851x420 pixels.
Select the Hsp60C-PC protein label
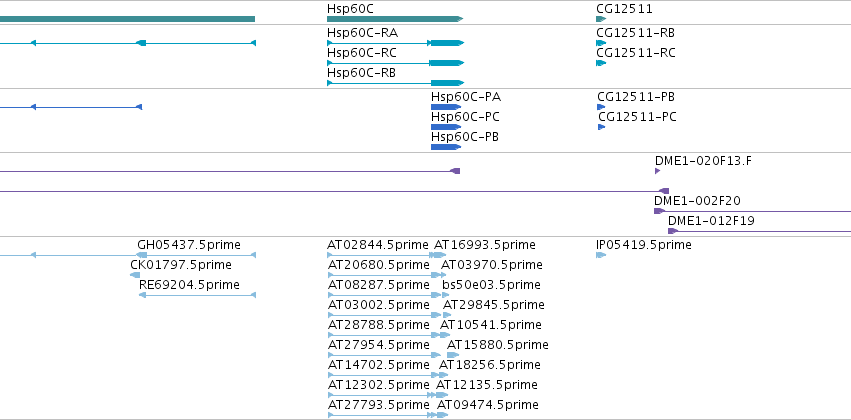[x=465, y=117]
